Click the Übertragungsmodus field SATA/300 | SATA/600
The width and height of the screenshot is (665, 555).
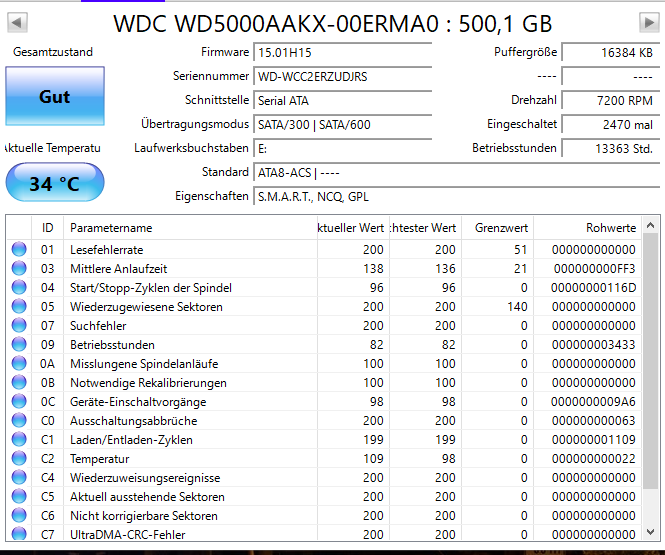pos(343,124)
